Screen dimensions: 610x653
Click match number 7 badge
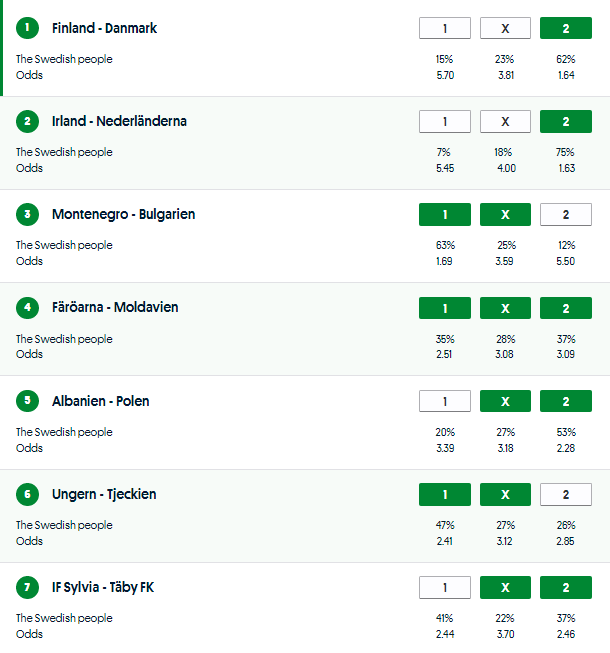tap(28, 587)
